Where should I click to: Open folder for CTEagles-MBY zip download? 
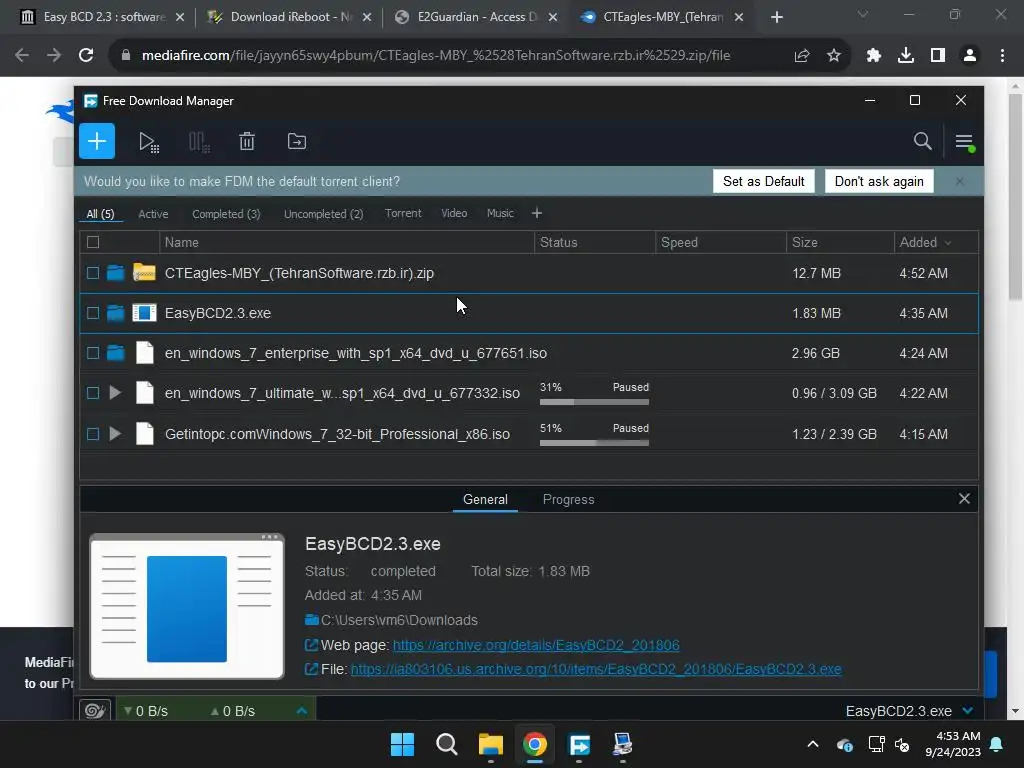[x=116, y=273]
